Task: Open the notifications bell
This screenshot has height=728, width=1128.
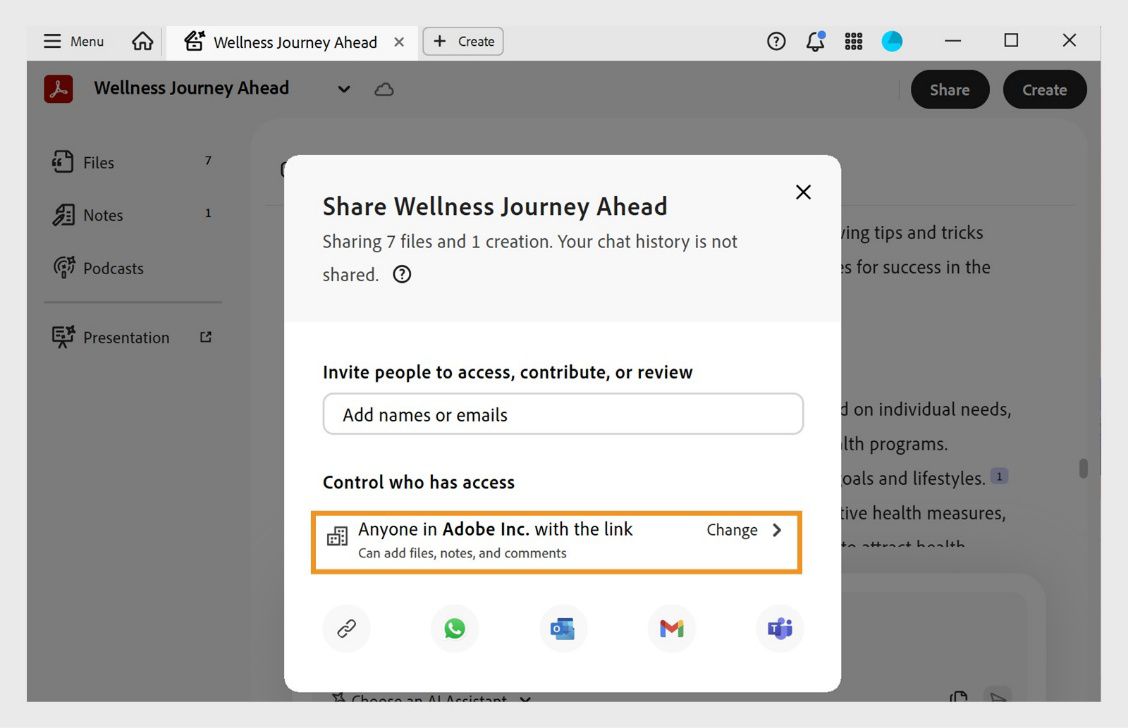Action: (815, 41)
